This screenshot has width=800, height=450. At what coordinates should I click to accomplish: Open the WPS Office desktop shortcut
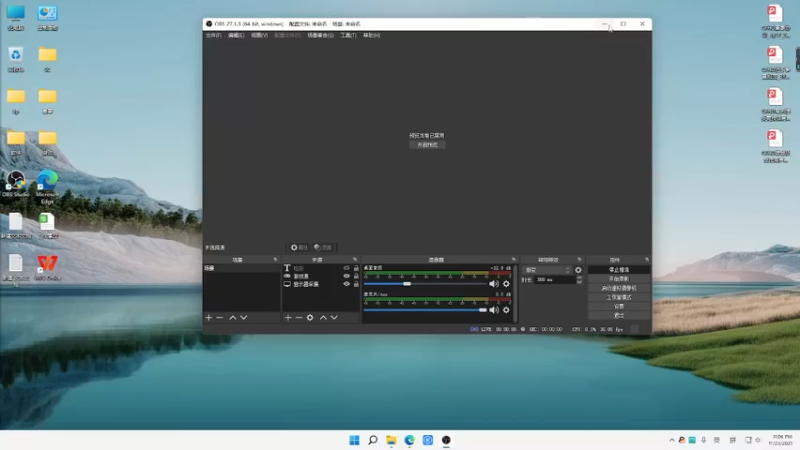(x=47, y=267)
